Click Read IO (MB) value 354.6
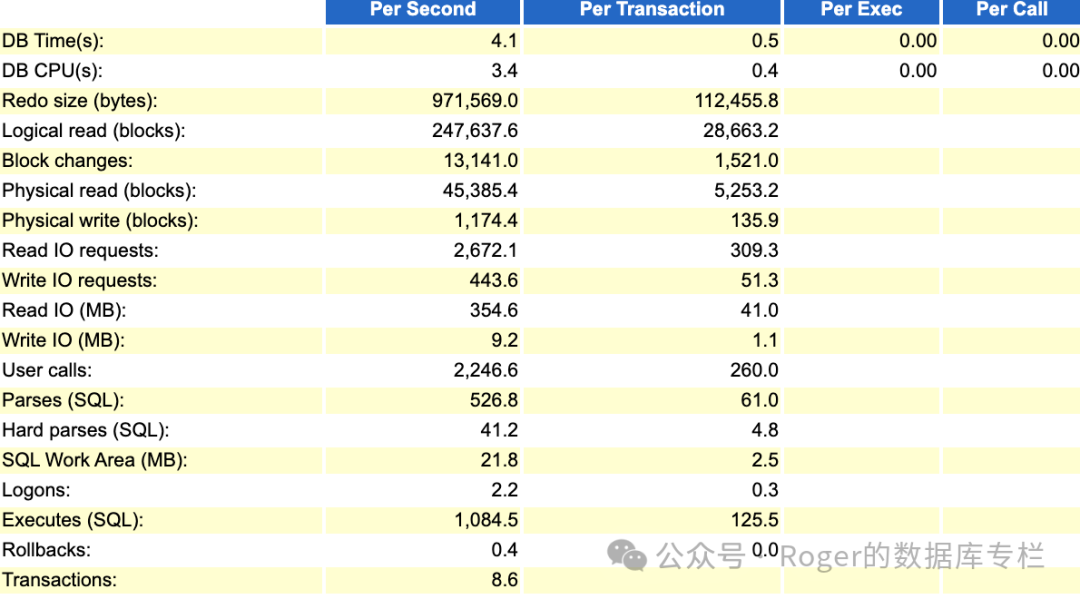Screen dimensions: 1080x599 [x=494, y=311]
